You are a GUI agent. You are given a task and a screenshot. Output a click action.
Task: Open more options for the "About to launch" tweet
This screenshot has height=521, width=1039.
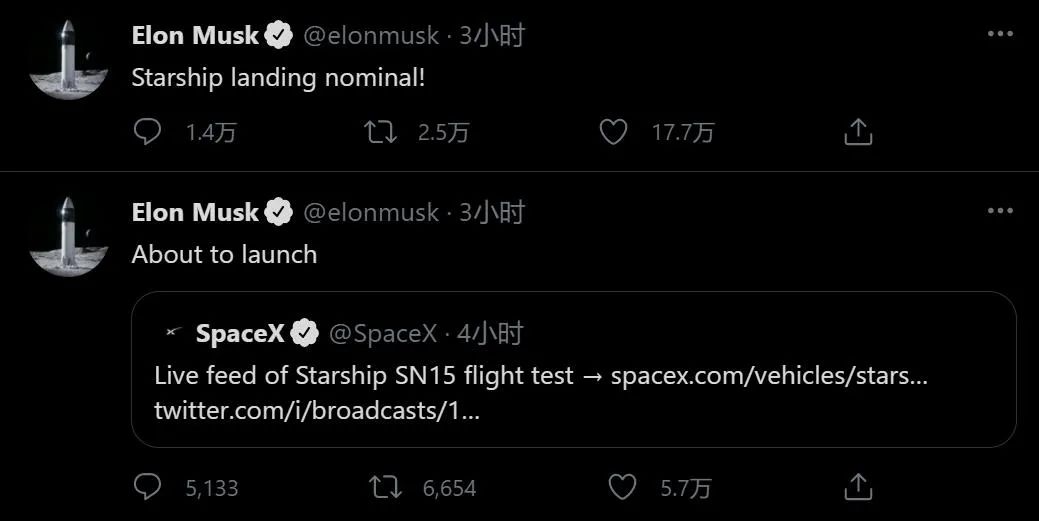pyautogui.click(x=1000, y=212)
